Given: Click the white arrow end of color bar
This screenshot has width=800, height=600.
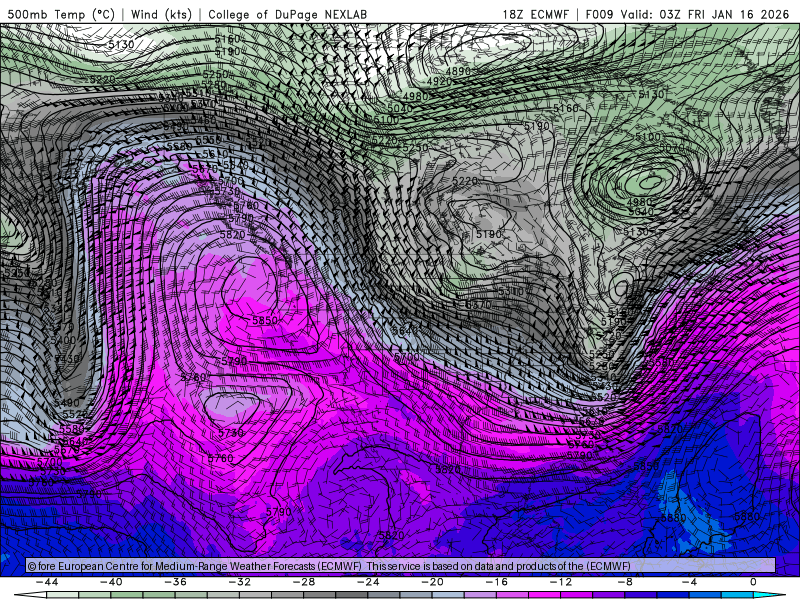Looking at the screenshot, I should [30, 596].
